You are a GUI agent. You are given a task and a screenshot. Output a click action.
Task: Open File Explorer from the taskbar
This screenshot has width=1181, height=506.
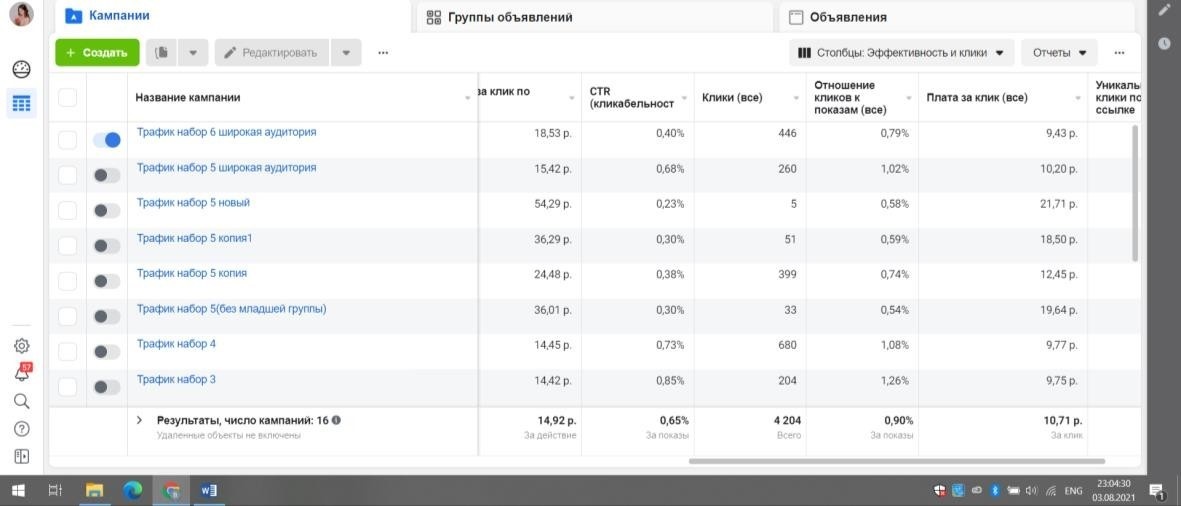point(94,491)
